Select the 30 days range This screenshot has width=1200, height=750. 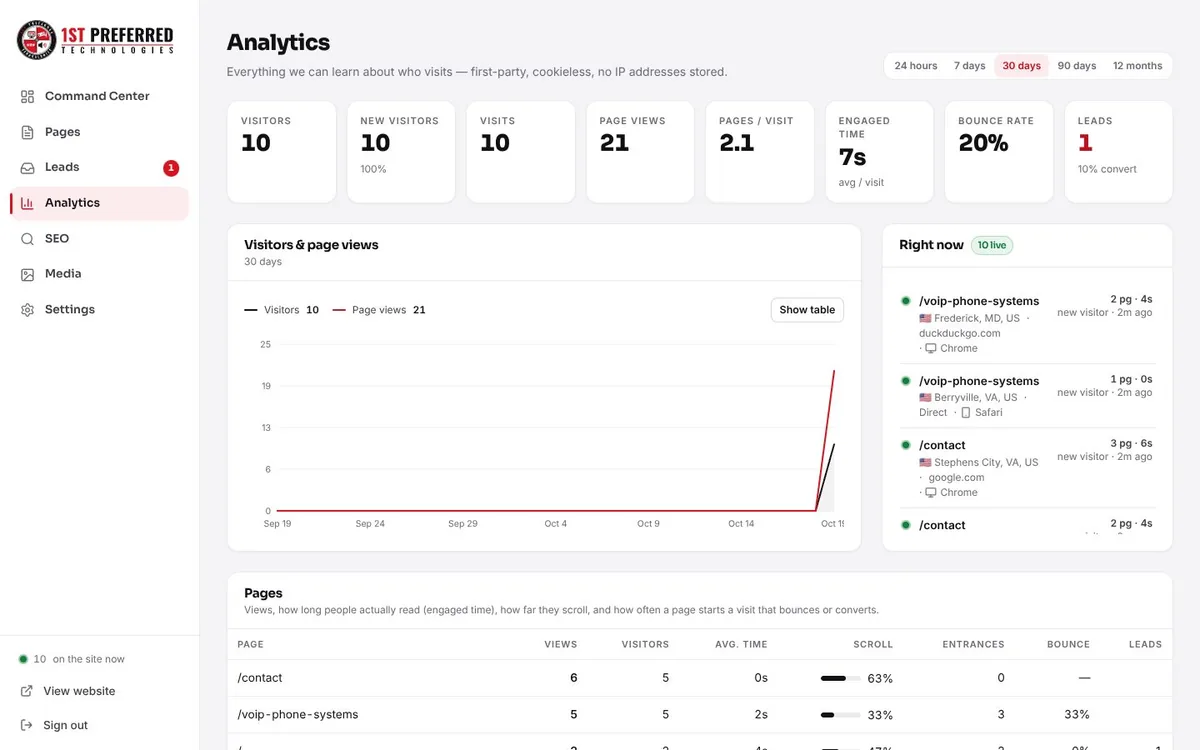click(x=1021, y=66)
